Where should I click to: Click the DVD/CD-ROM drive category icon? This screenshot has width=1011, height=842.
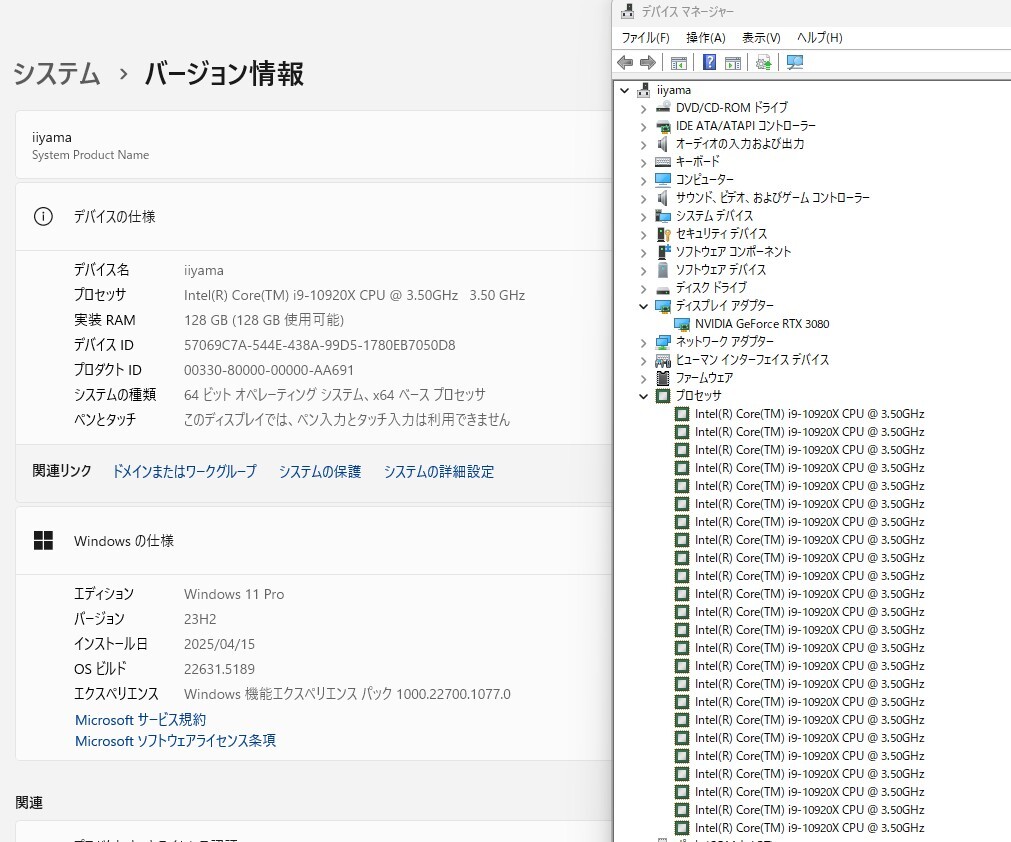663,108
